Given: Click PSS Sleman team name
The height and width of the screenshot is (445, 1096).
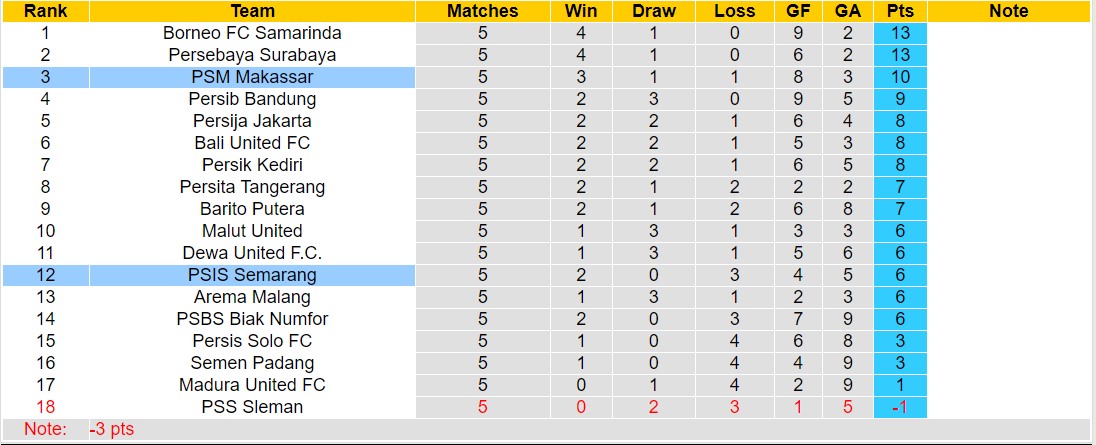Looking at the screenshot, I should click(252, 407).
